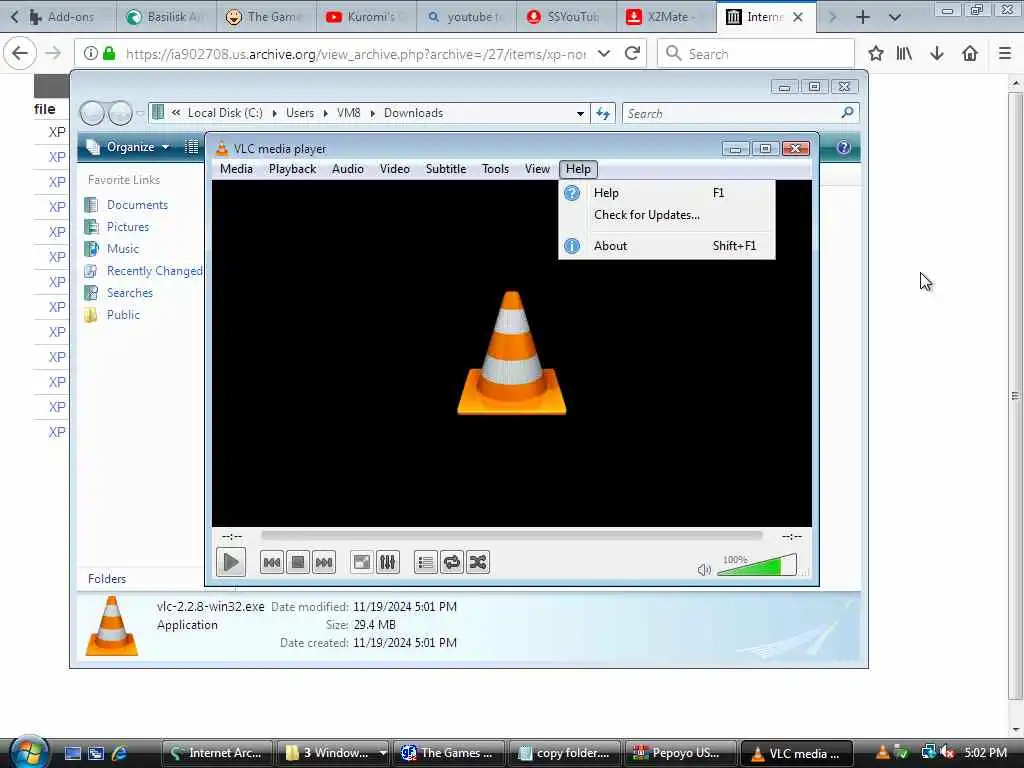Open the Playback menu
Viewport: 1024px width, 768px height.
[293, 169]
